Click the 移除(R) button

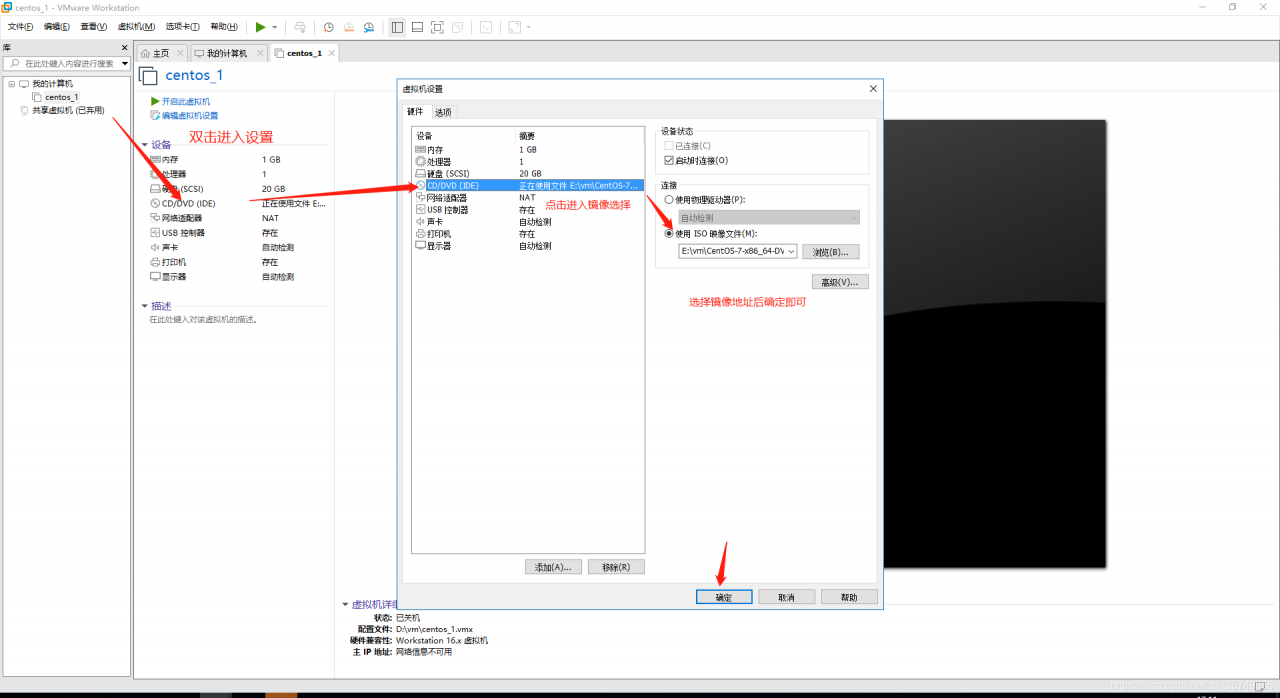616,567
